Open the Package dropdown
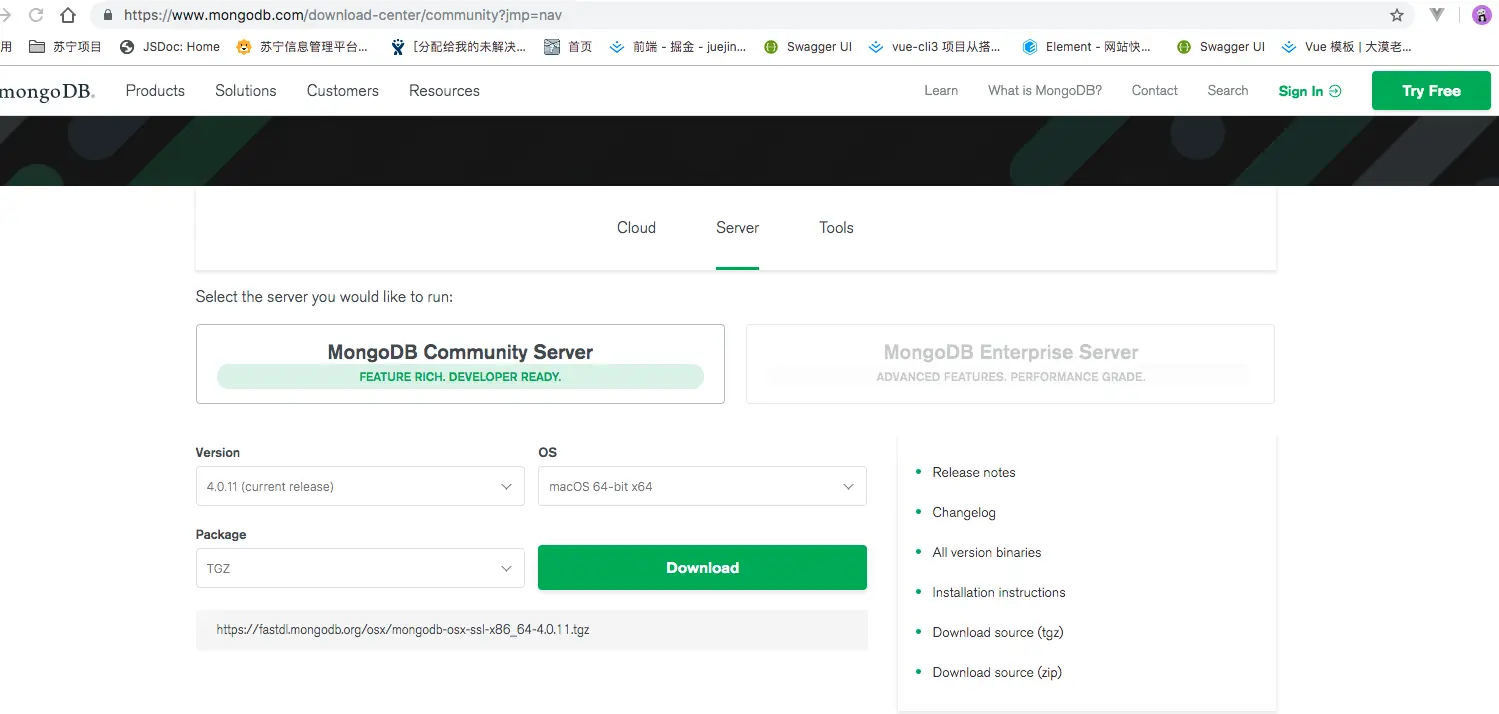 click(x=360, y=568)
